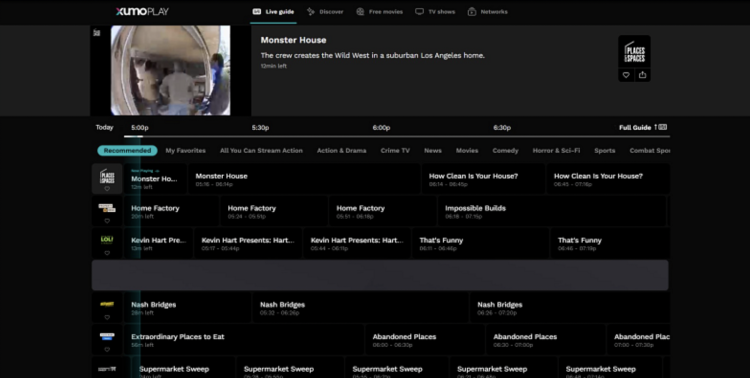Viewport: 750px width, 378px height.
Task: Click the TV shows screen icon
Action: tap(419, 11)
